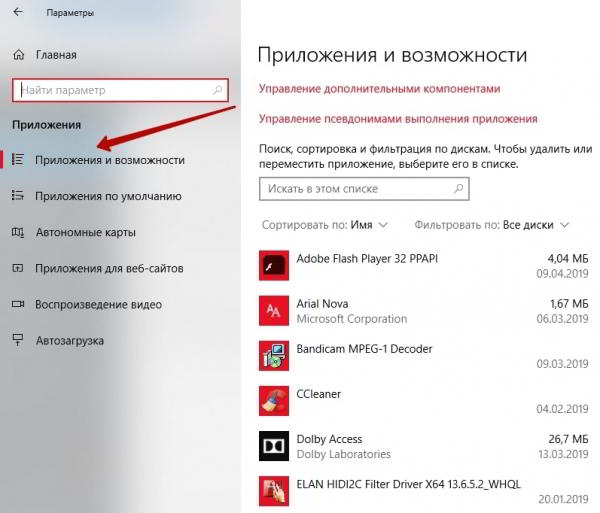Select Приложения и возможности in sidebar
600x513 pixels.
[110, 160]
